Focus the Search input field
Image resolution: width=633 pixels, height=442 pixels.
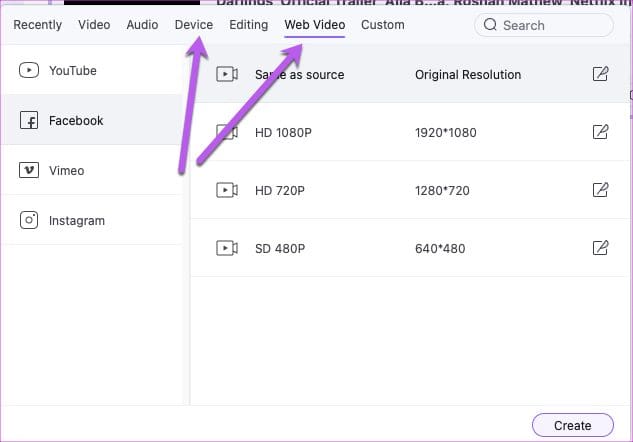coord(544,25)
